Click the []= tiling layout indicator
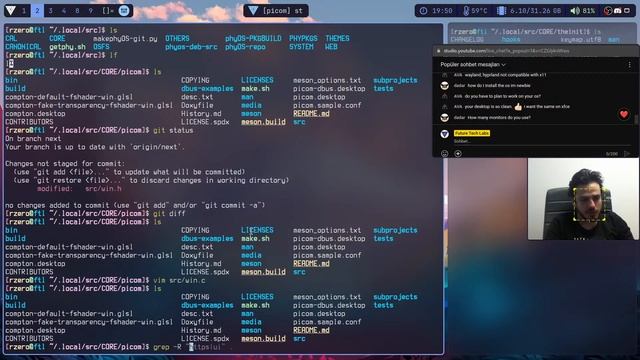The image size is (640, 360). point(108,11)
